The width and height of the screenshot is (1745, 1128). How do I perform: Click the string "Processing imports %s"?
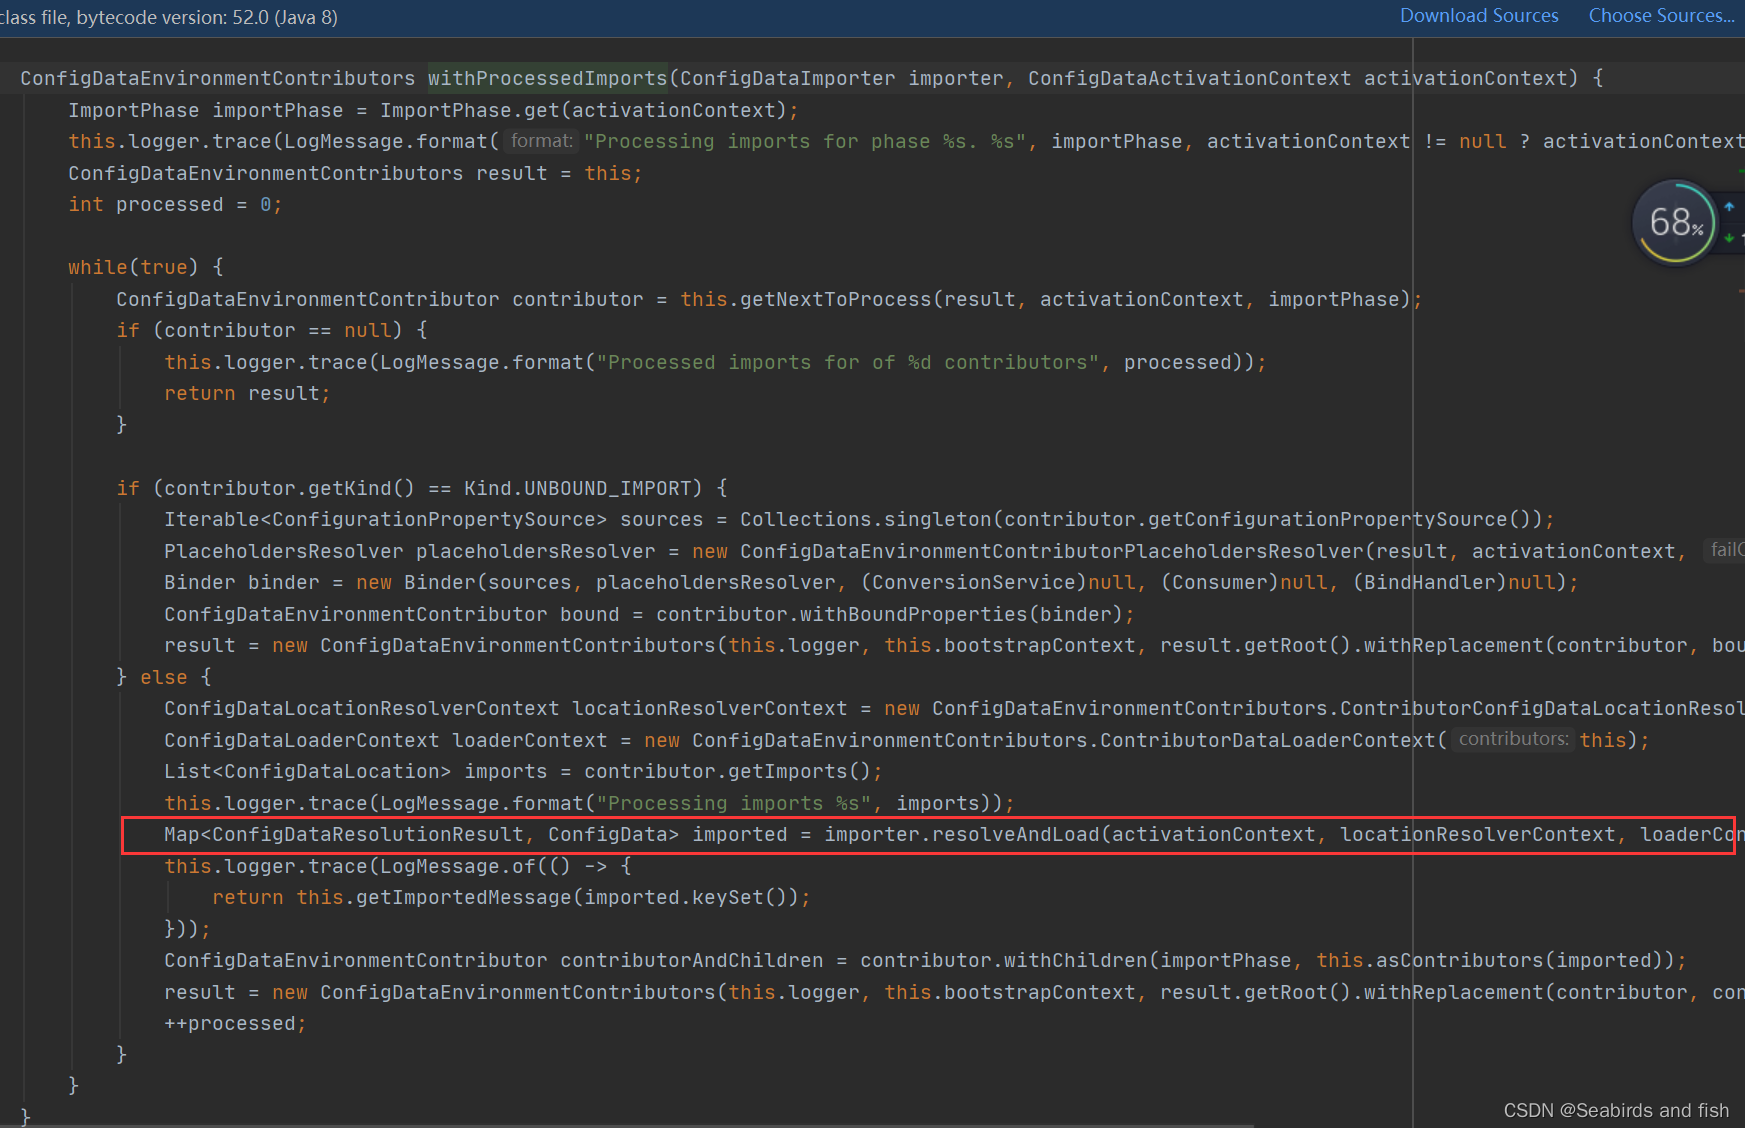[733, 803]
